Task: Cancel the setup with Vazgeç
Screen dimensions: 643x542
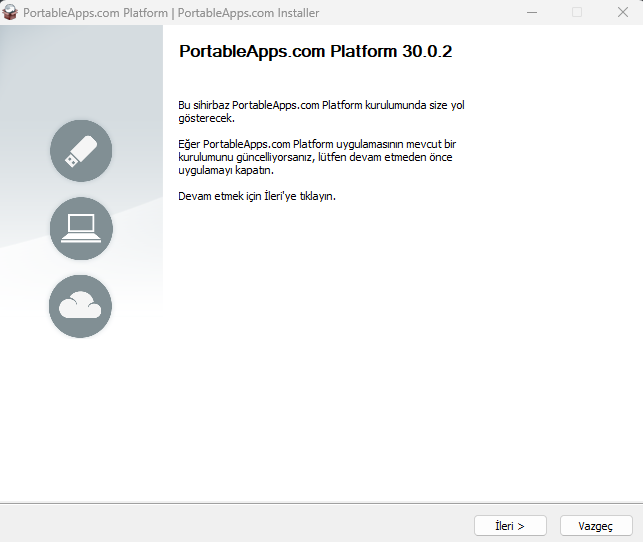Action: point(596,526)
